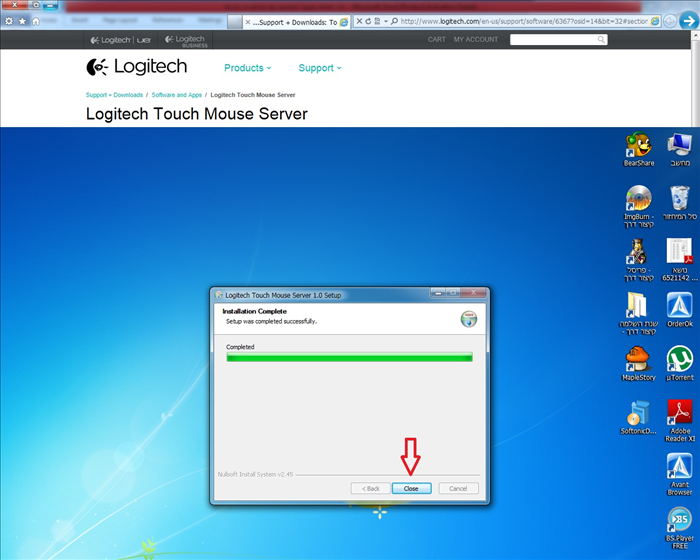Open the CART link

pyautogui.click(x=436, y=39)
